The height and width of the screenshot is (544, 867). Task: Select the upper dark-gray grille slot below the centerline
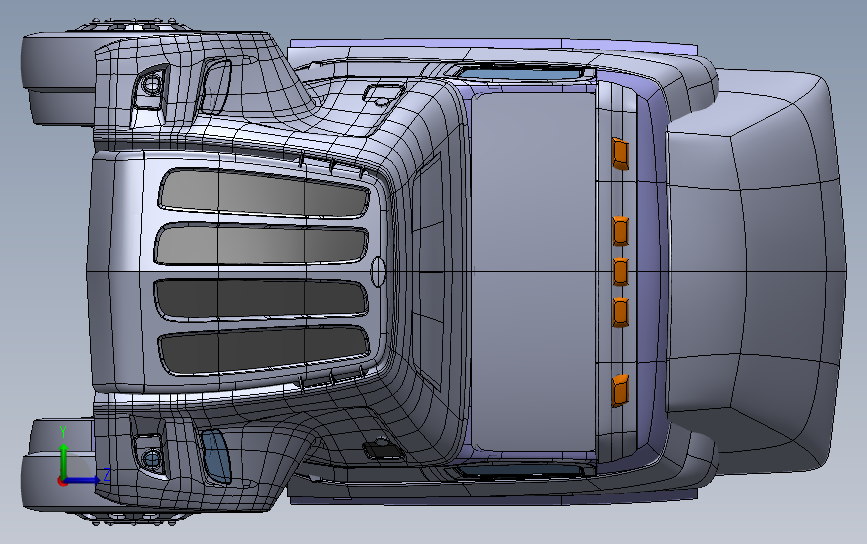pos(261,298)
